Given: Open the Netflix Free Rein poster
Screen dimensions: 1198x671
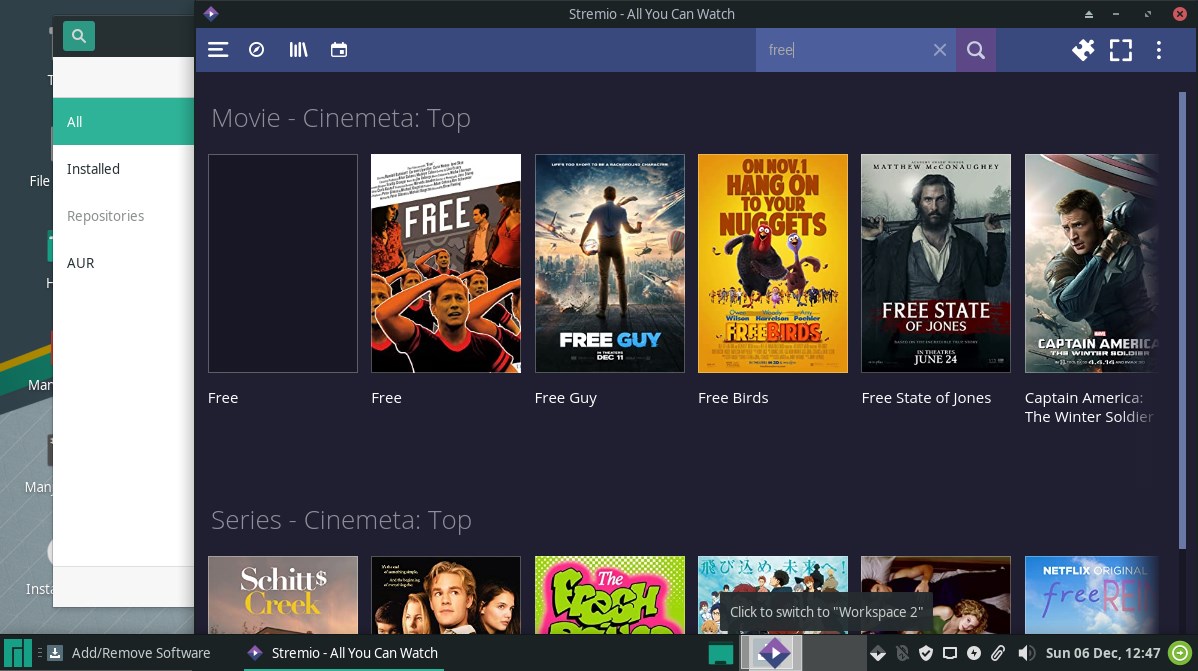Looking at the screenshot, I should (x=1091, y=595).
